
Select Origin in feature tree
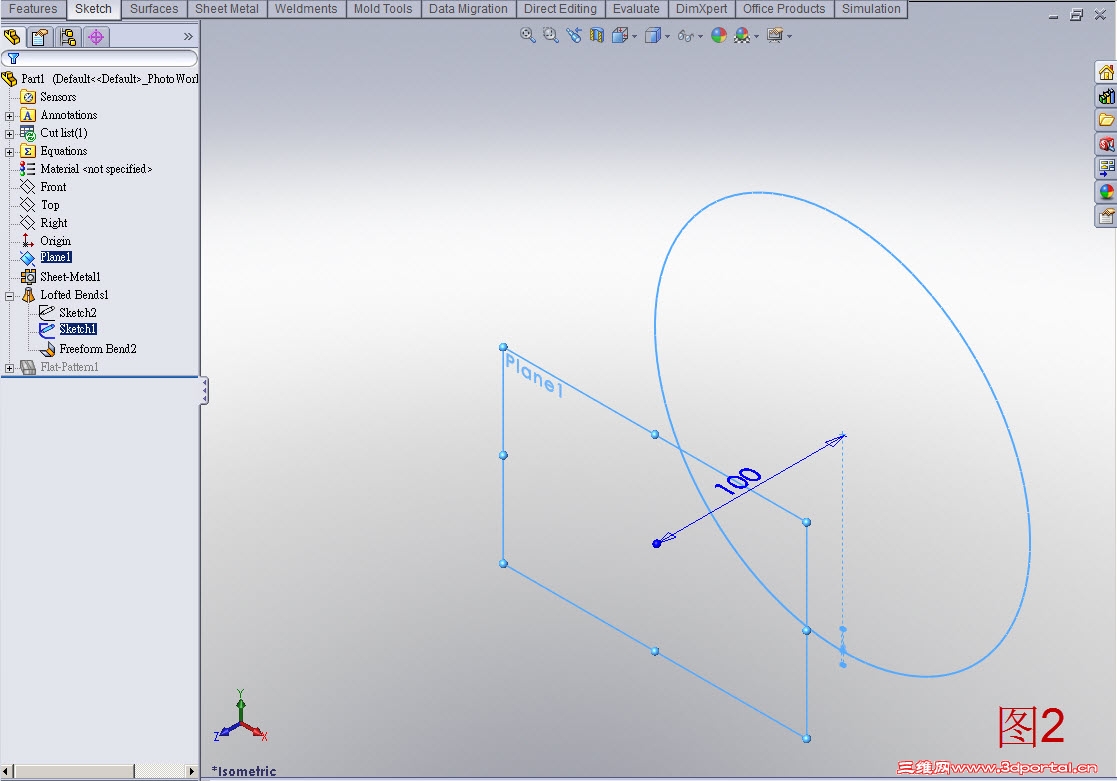[55, 241]
